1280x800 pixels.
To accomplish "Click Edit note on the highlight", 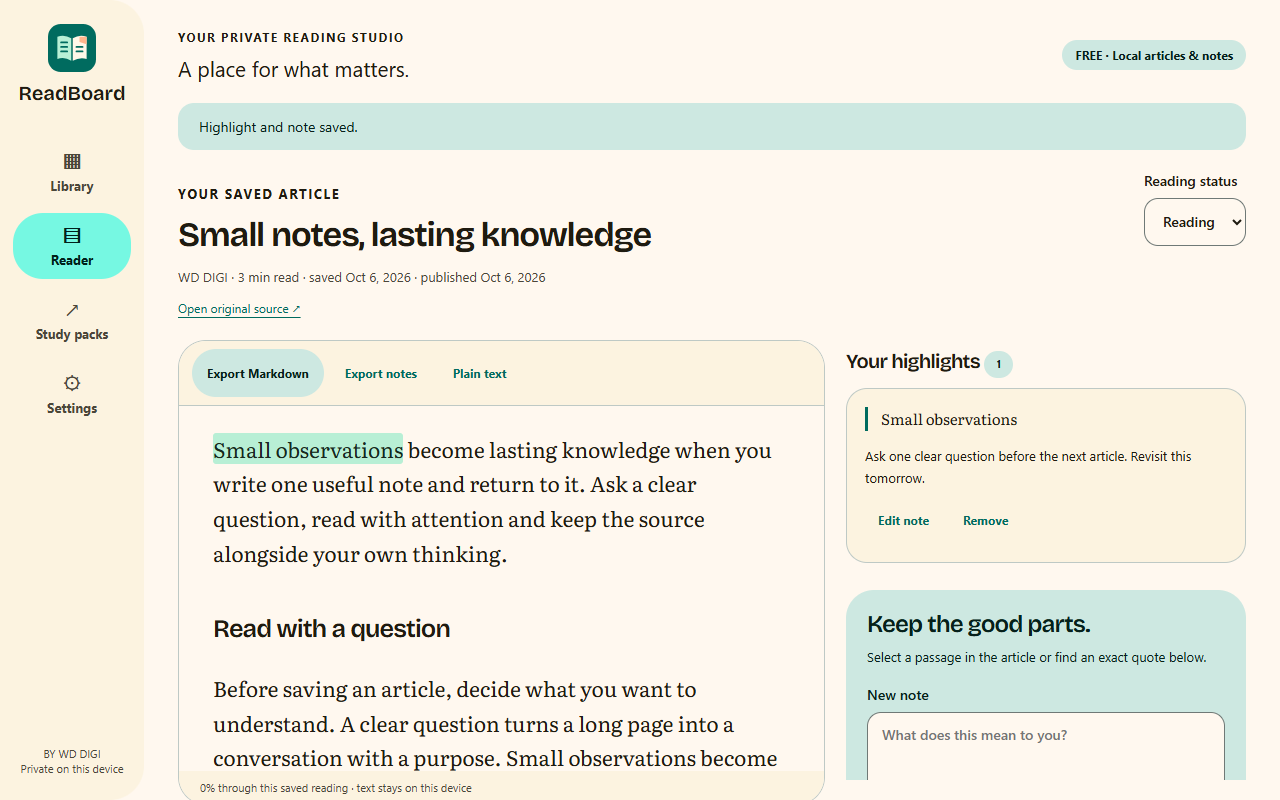I will (x=904, y=520).
